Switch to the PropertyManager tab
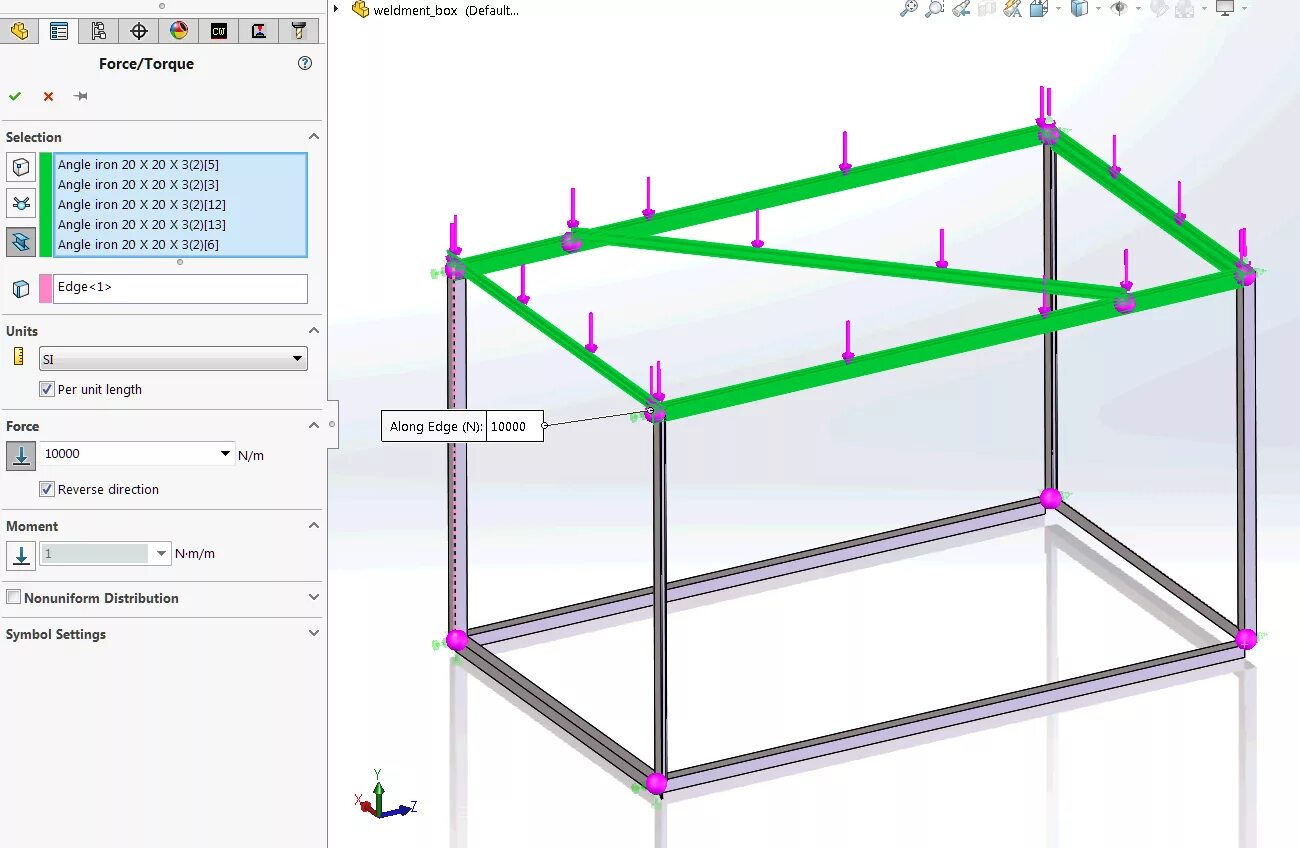This screenshot has width=1300, height=848. (x=59, y=31)
